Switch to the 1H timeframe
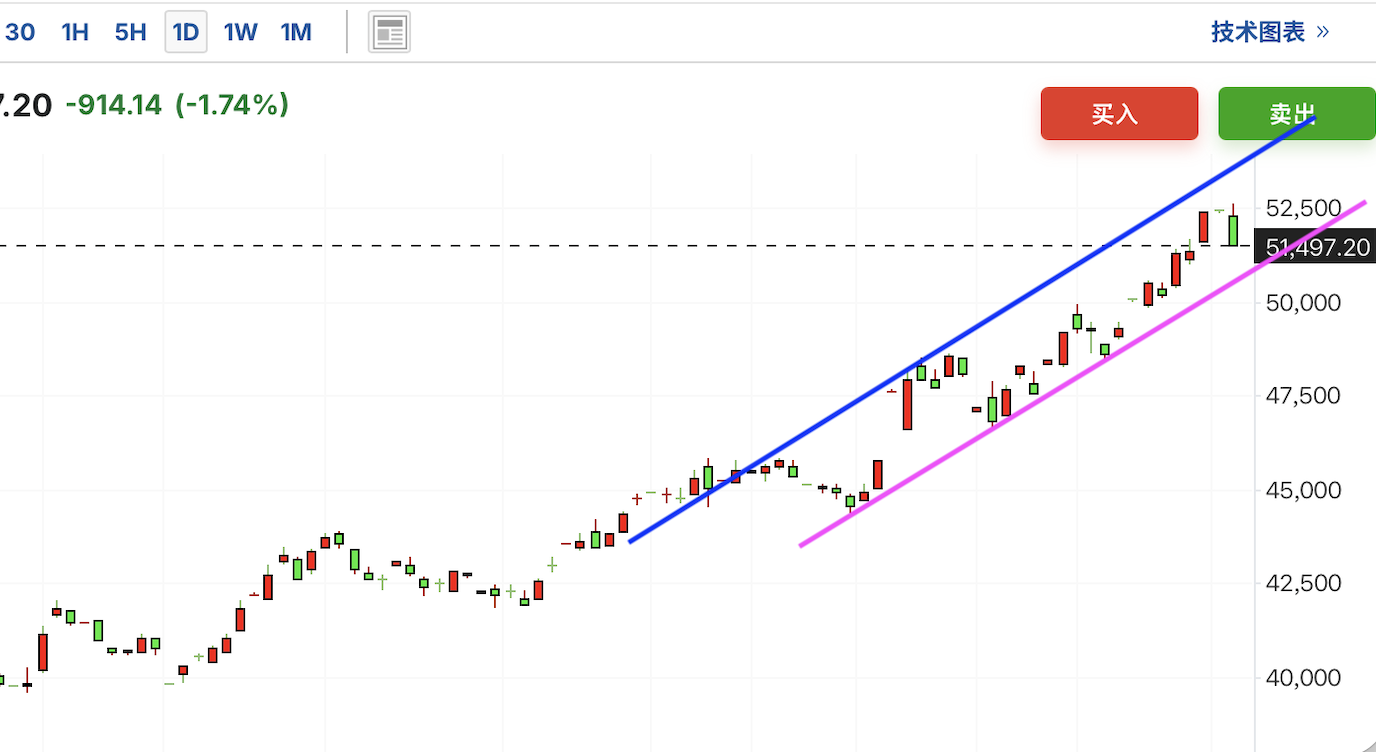 [x=75, y=32]
